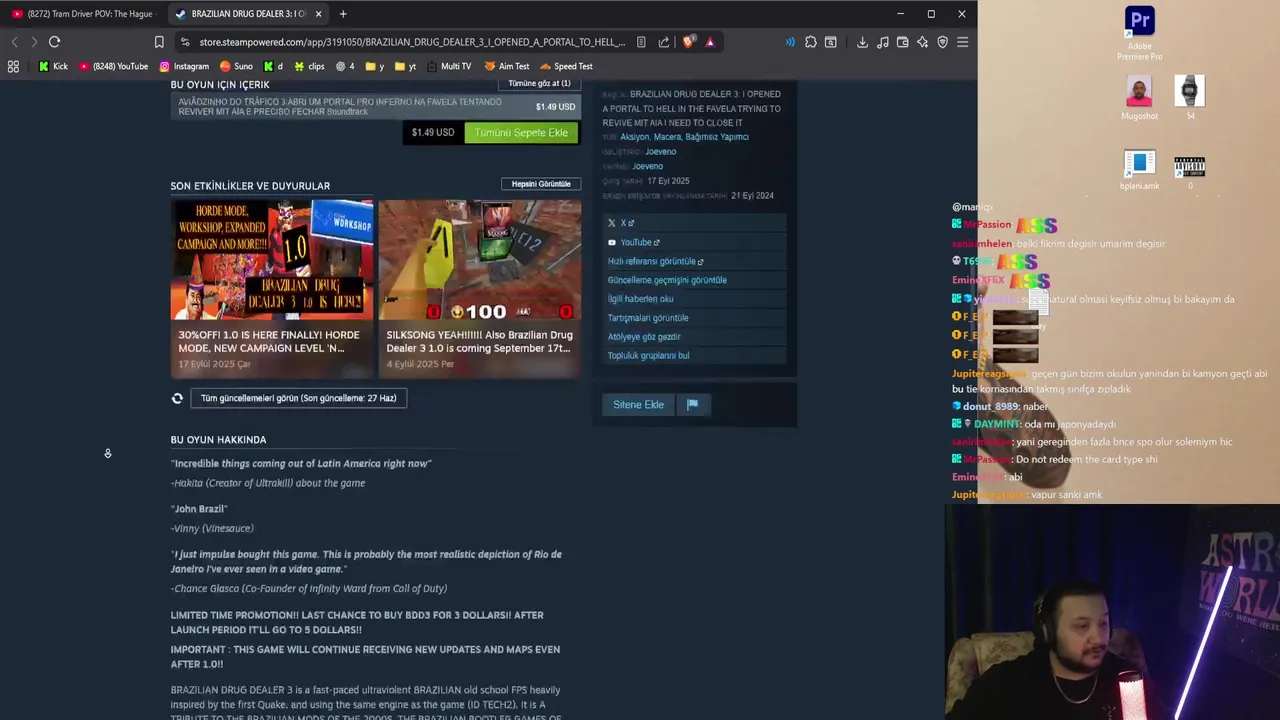Expand the 'y' bookmarks folder
1280x720 pixels.
[375, 66]
